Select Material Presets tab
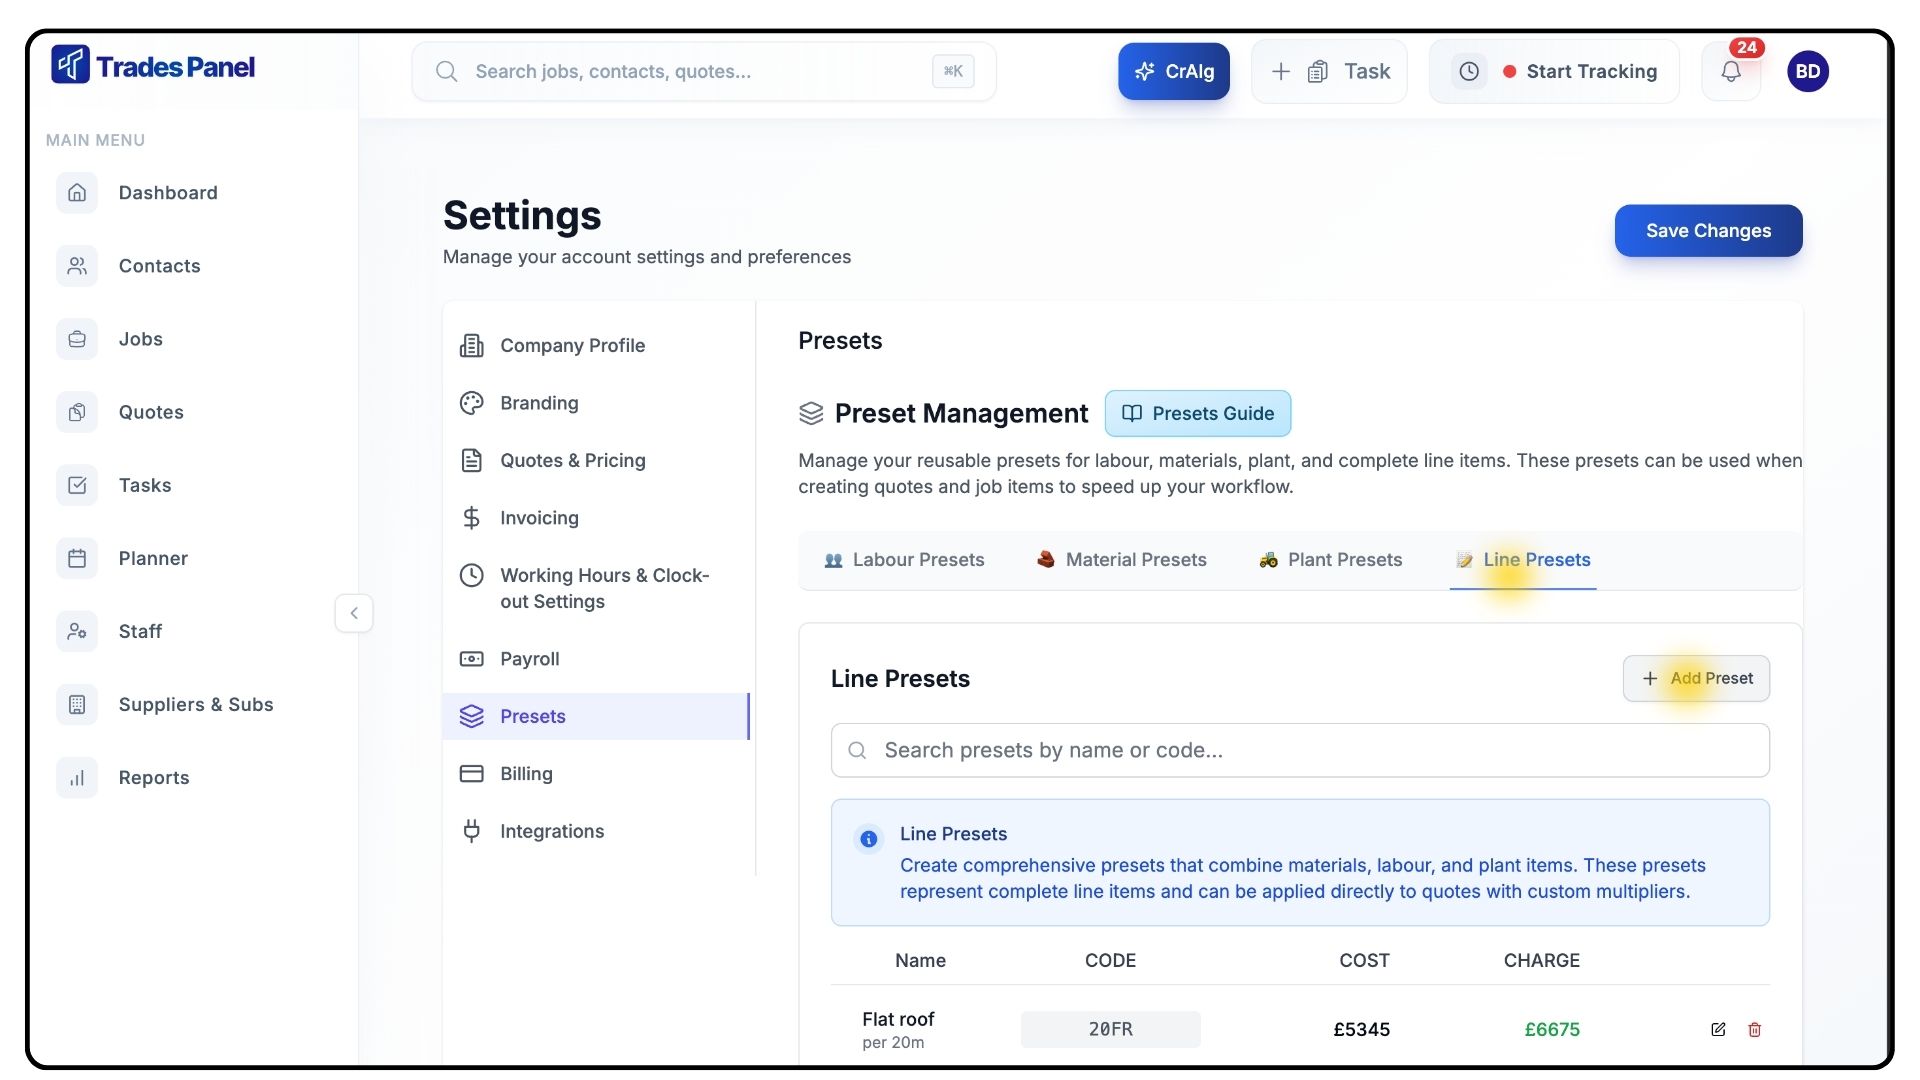 click(x=1122, y=560)
